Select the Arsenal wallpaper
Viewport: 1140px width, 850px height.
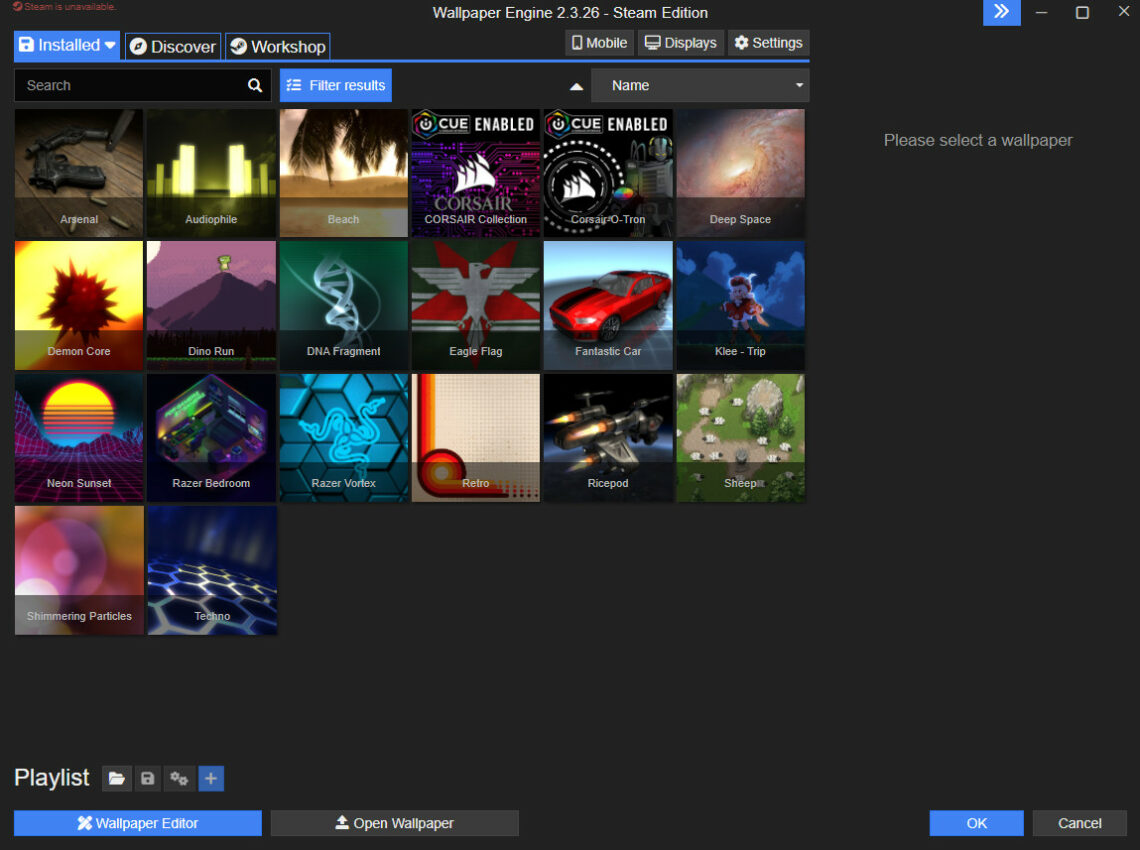click(x=79, y=173)
